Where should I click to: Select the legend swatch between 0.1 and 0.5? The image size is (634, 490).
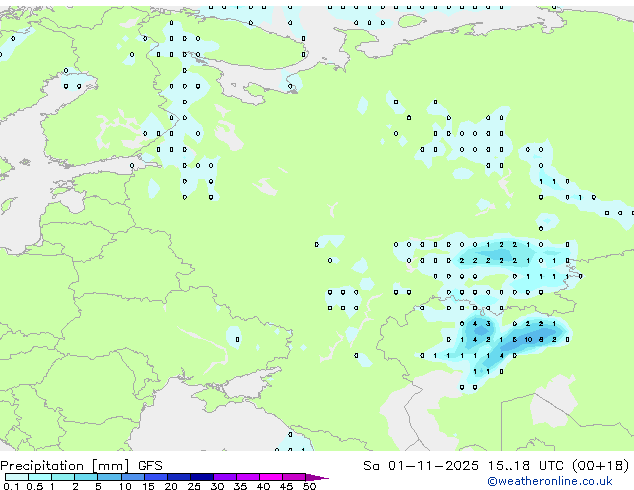[17, 477]
